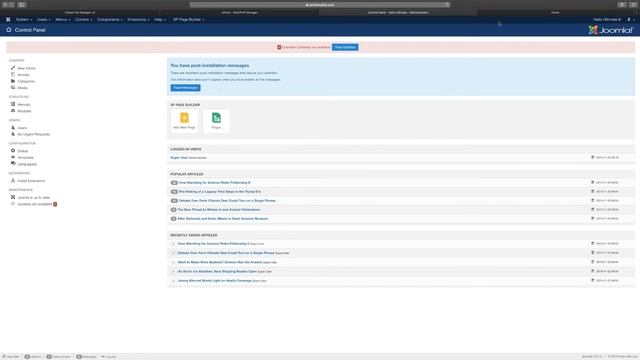
Task: Switch to the first browser tab
Action: 80,13
